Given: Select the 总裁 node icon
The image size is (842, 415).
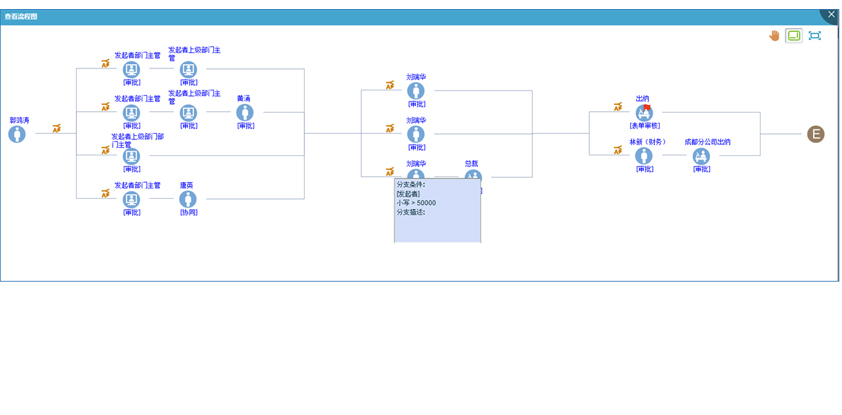Looking at the screenshot, I should 473,174.
